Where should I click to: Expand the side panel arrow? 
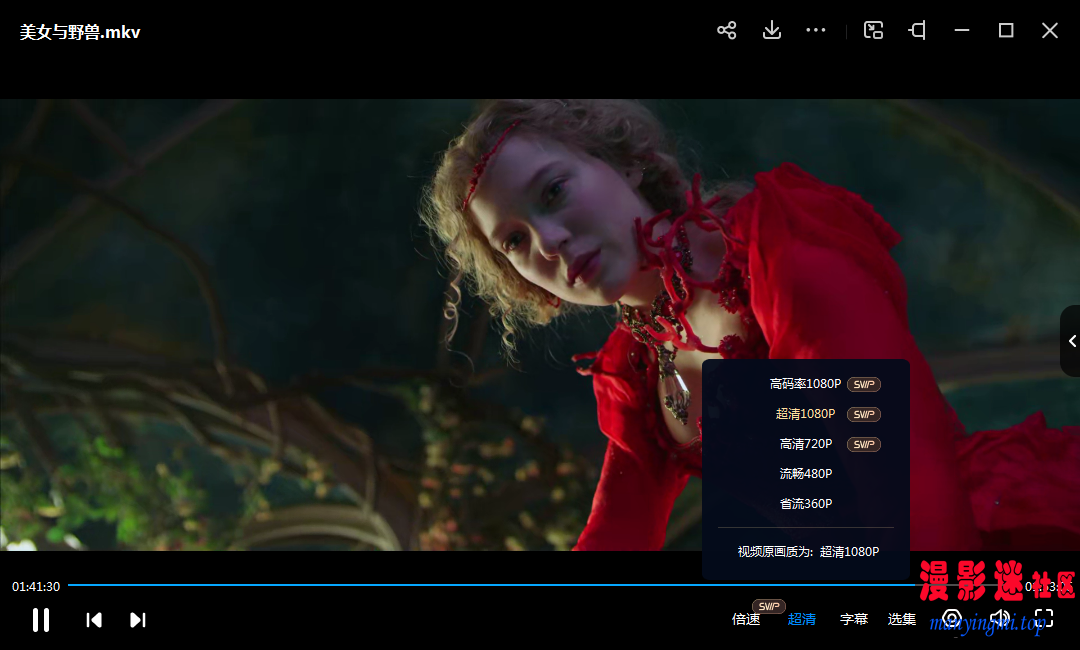click(1072, 341)
